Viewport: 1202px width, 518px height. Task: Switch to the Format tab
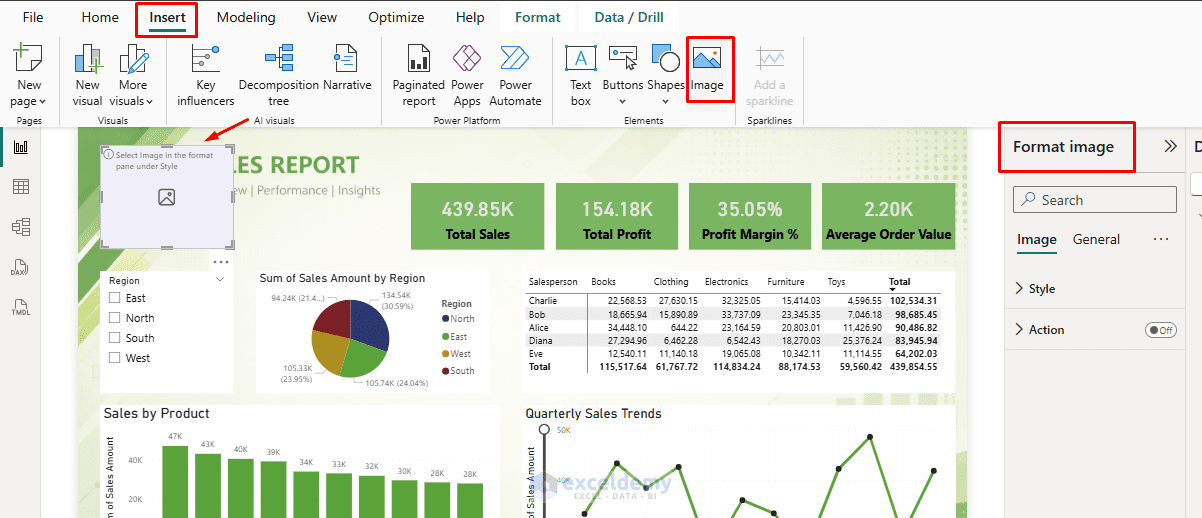pyautogui.click(x=538, y=17)
